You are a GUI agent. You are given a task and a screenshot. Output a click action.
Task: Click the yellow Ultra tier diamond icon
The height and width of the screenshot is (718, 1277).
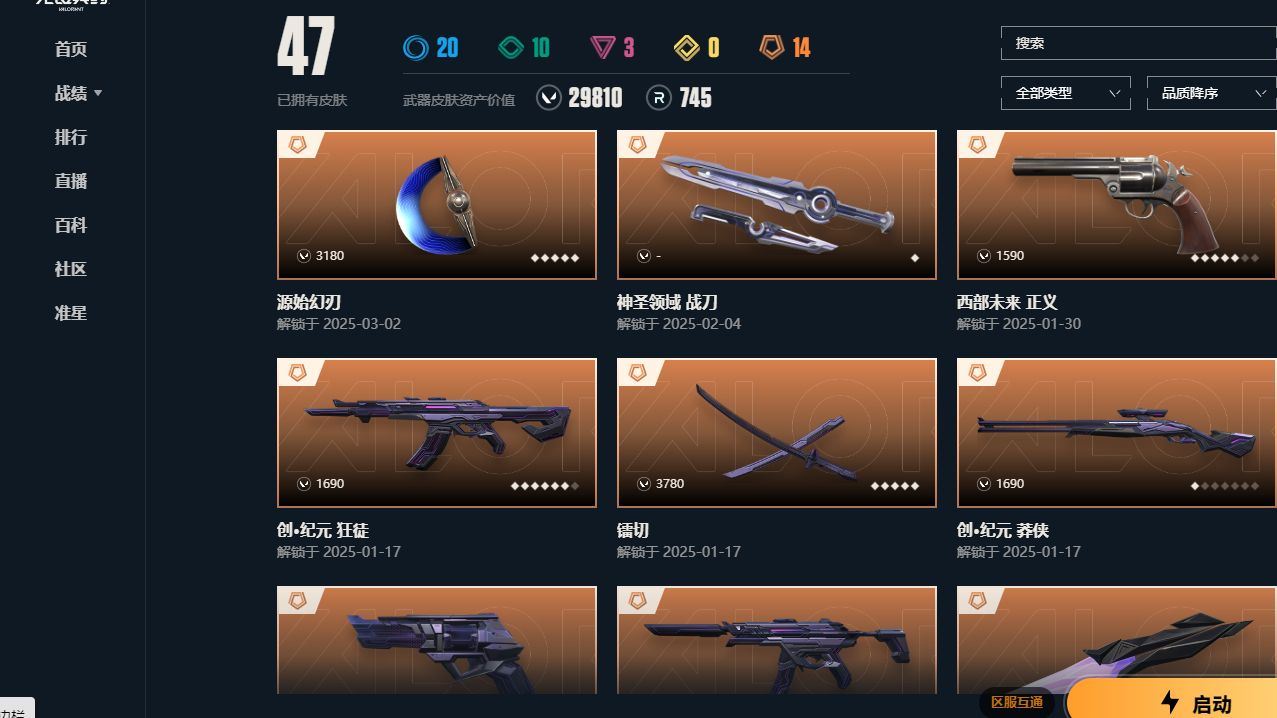click(687, 47)
